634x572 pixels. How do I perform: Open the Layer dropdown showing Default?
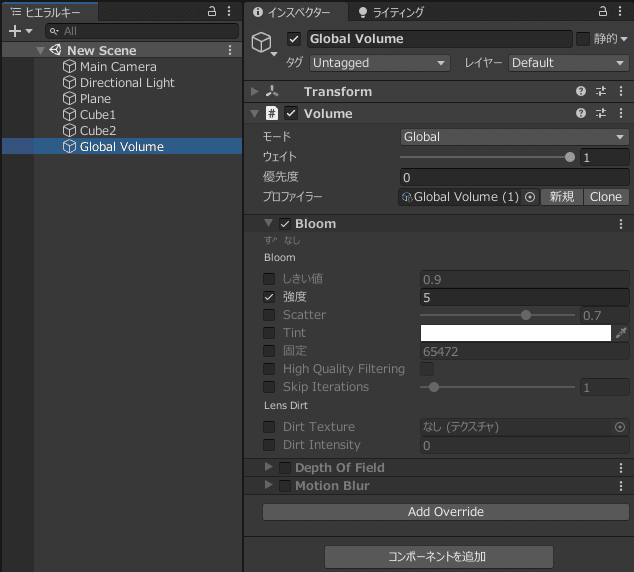pos(568,63)
